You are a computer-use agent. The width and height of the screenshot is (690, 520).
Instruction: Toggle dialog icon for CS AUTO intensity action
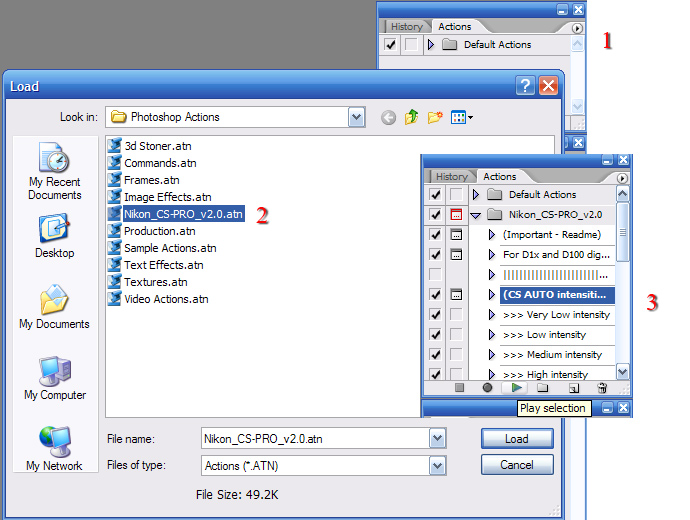tap(456, 294)
